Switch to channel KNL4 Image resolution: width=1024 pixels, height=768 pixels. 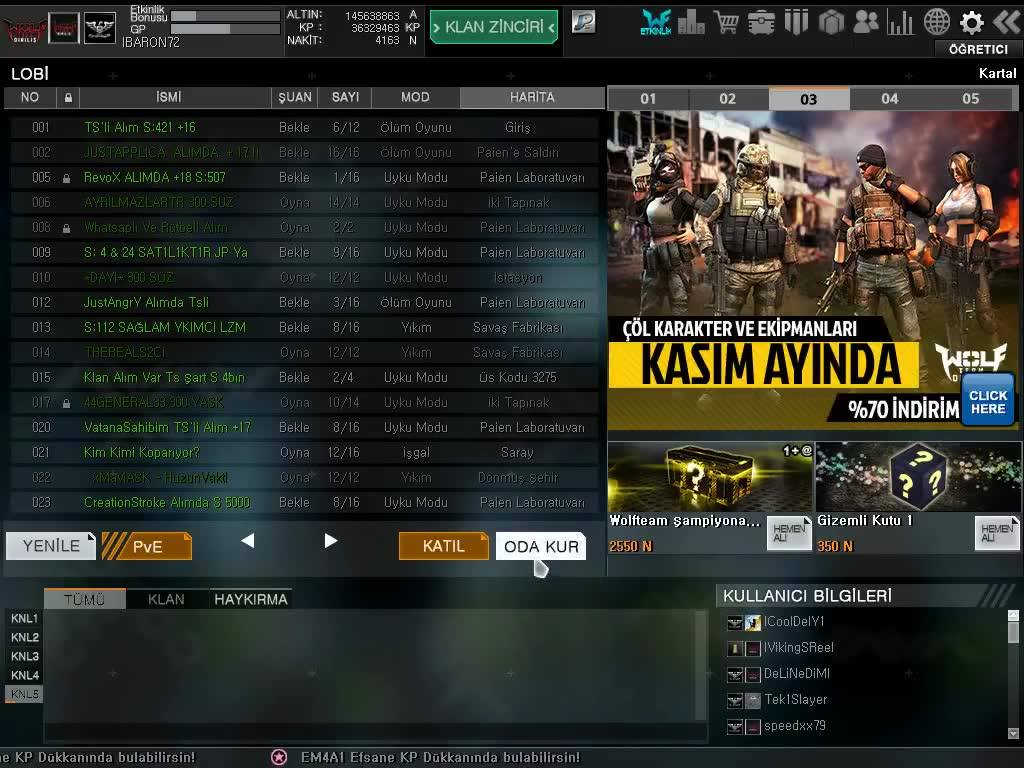point(24,675)
